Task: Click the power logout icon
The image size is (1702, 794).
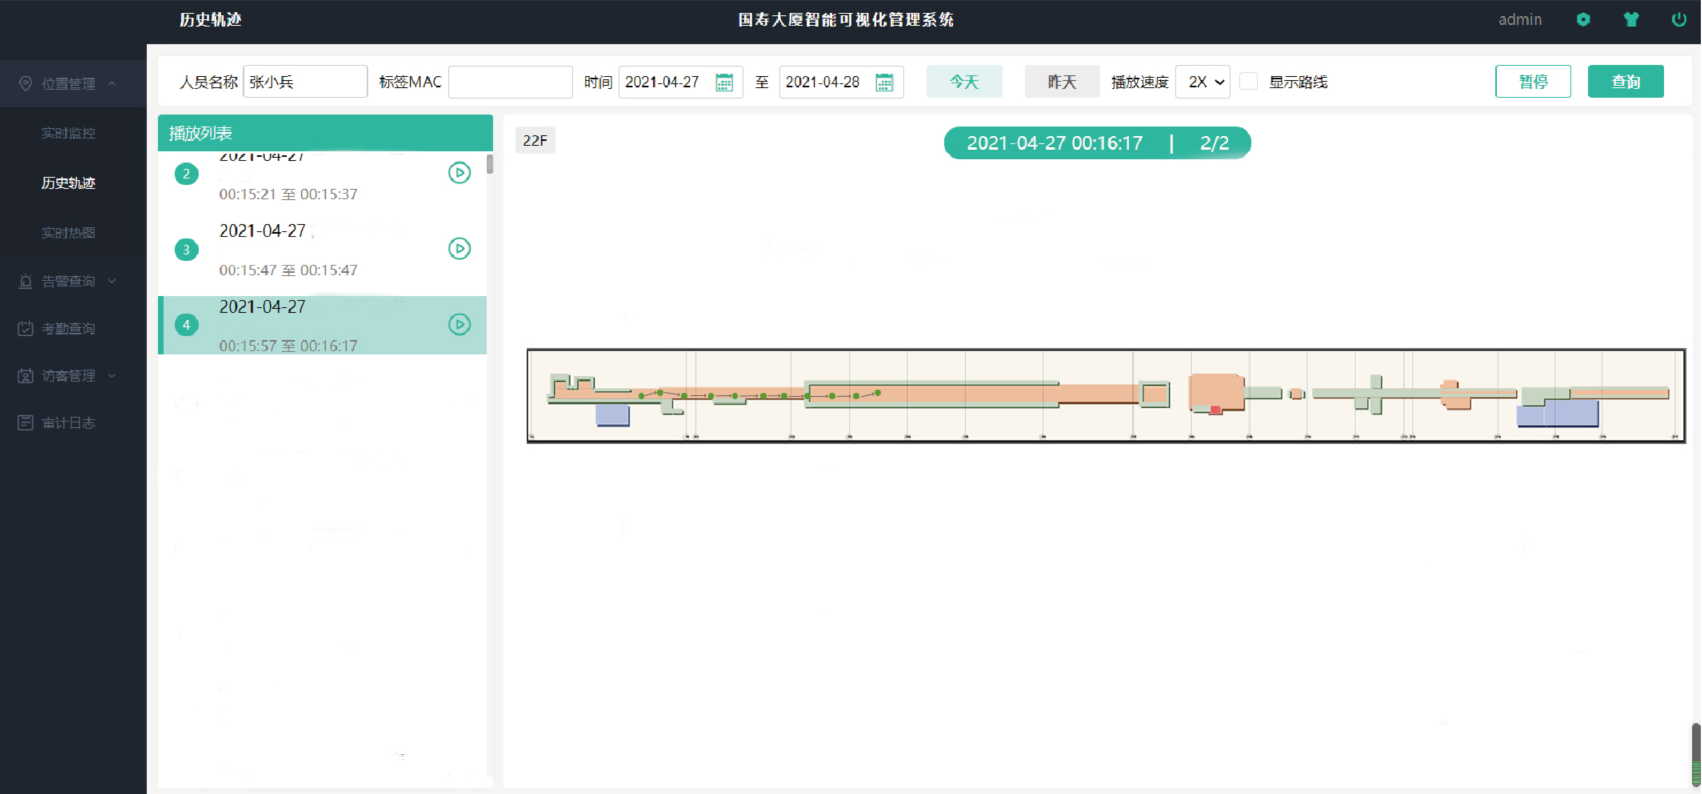Action: click(1679, 20)
